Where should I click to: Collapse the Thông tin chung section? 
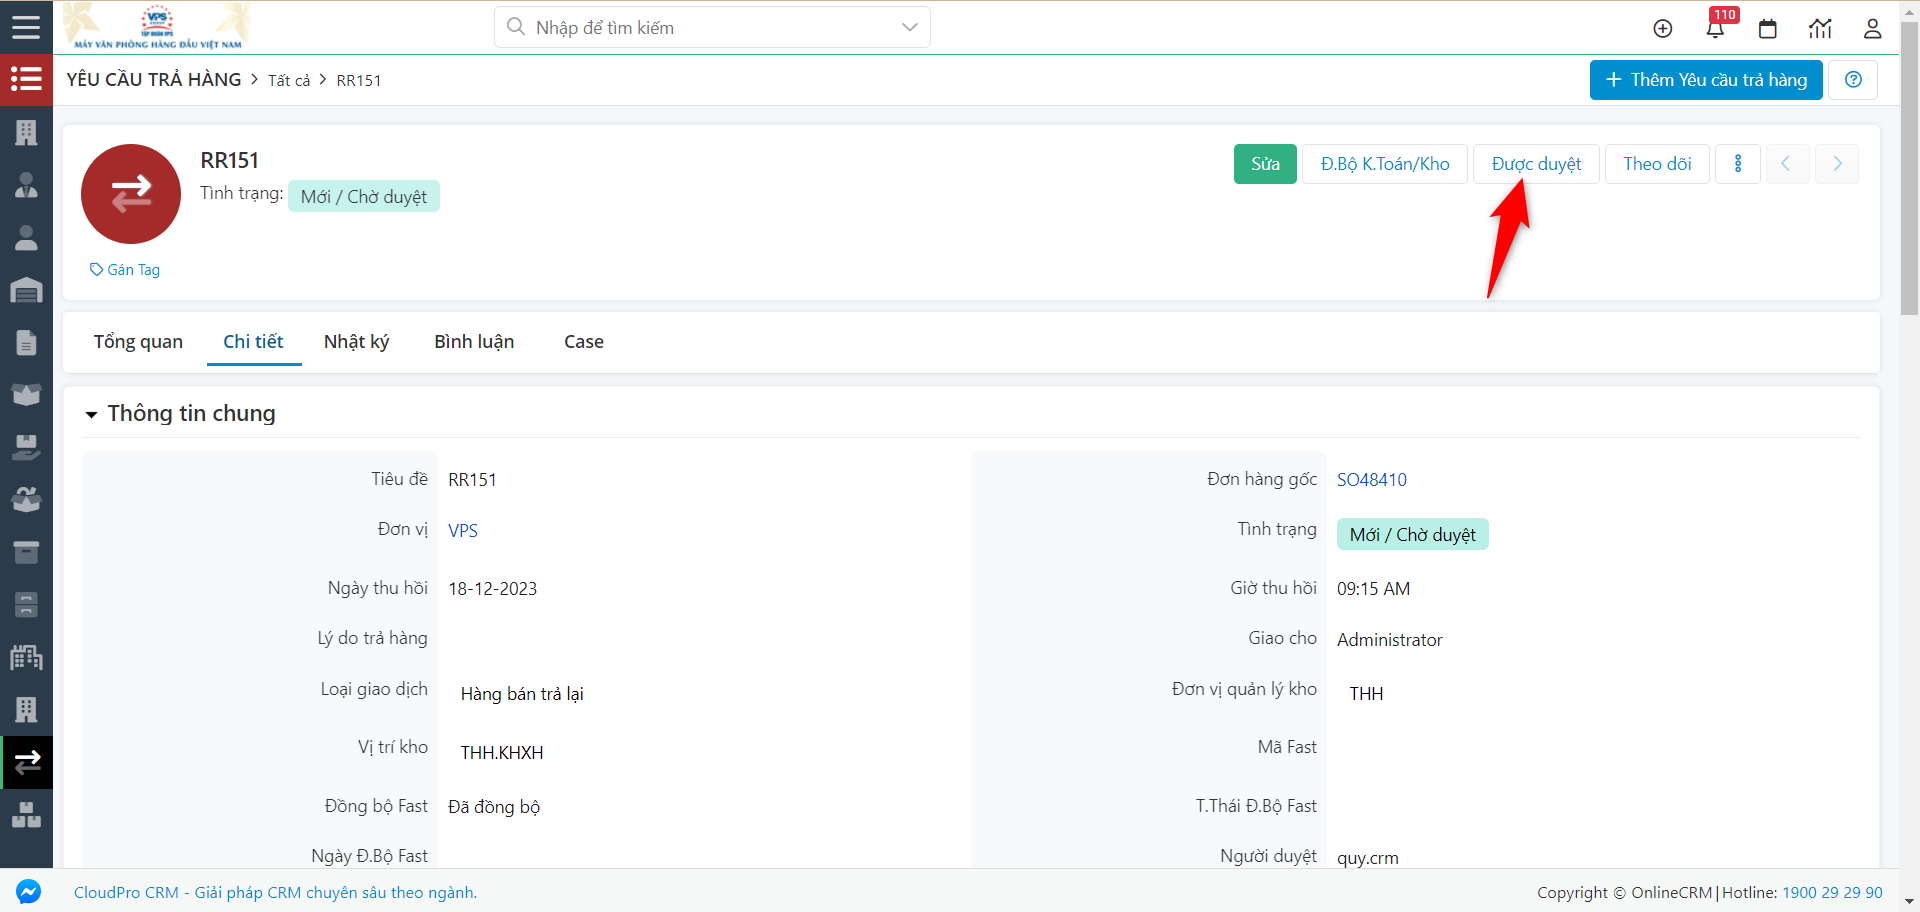point(91,414)
